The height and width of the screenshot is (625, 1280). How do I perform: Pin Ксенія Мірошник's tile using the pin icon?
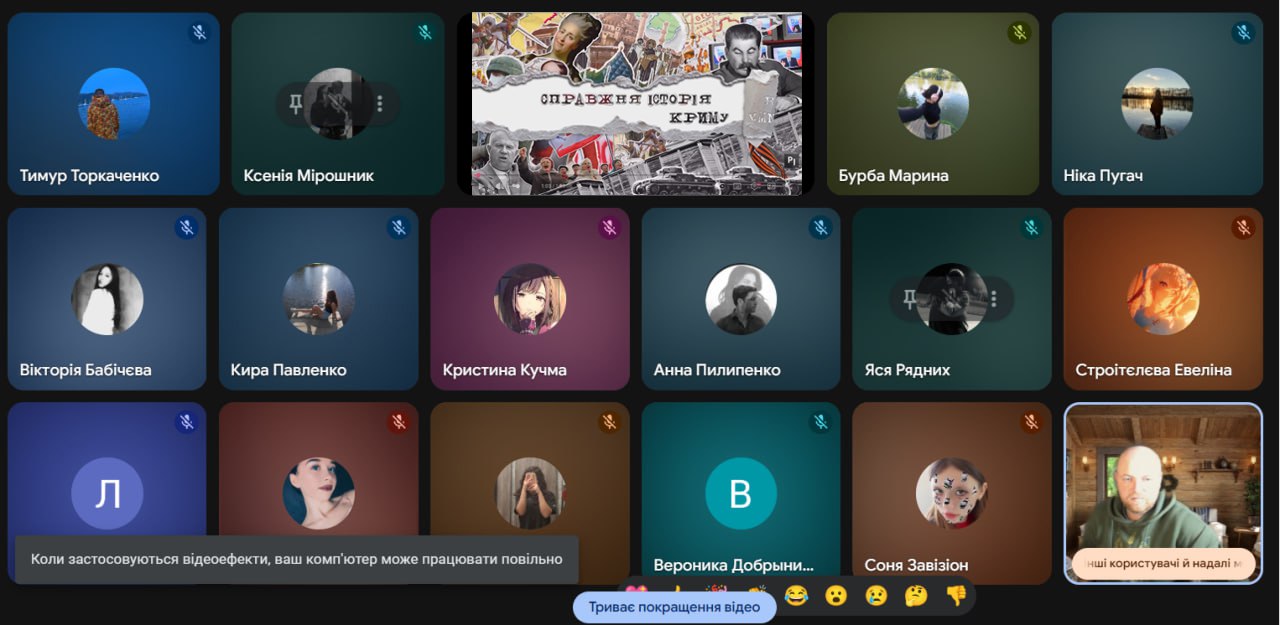pos(295,103)
